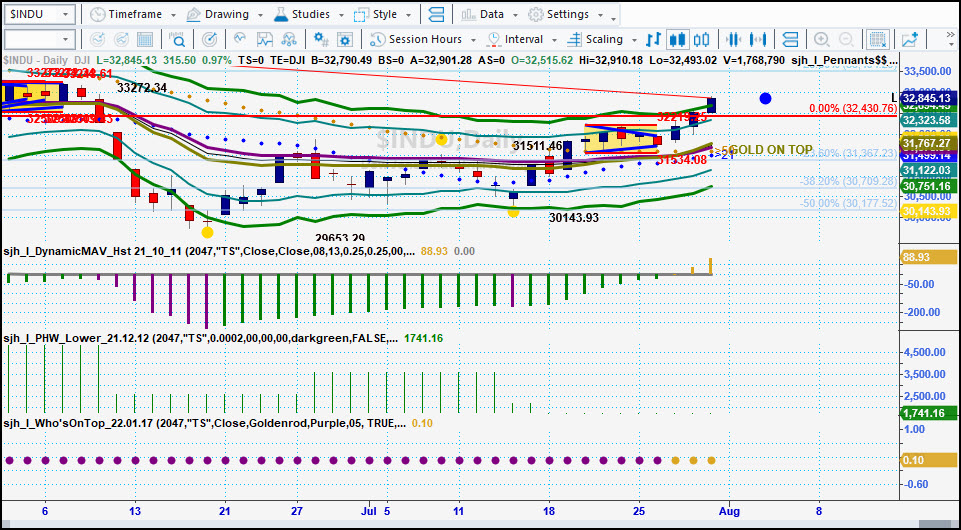Open the Timeframe menu
The image size is (961, 530).
[x=133, y=14]
